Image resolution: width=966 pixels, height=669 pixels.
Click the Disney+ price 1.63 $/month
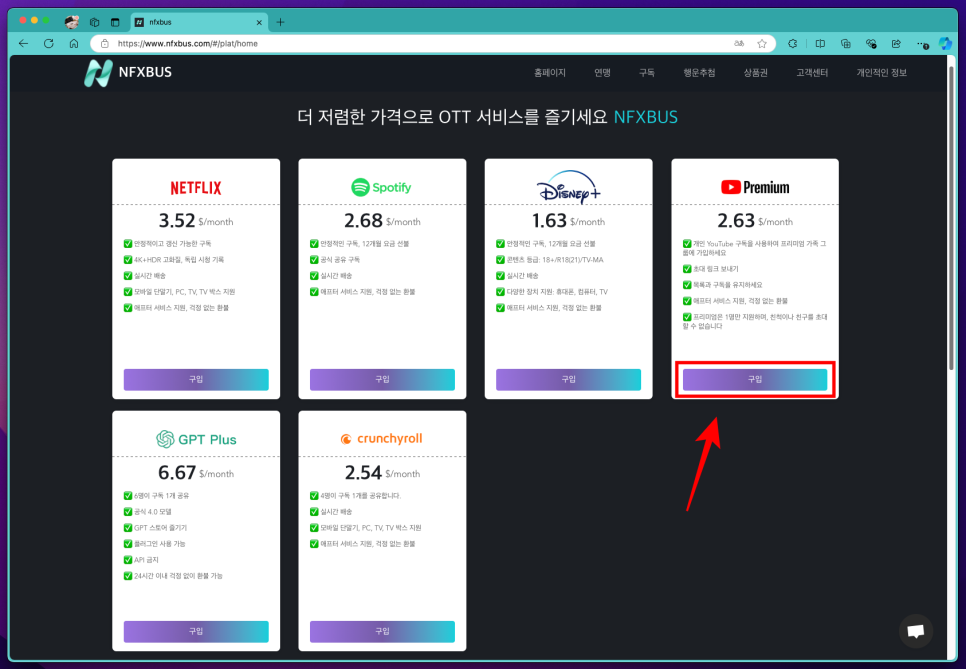coord(568,221)
